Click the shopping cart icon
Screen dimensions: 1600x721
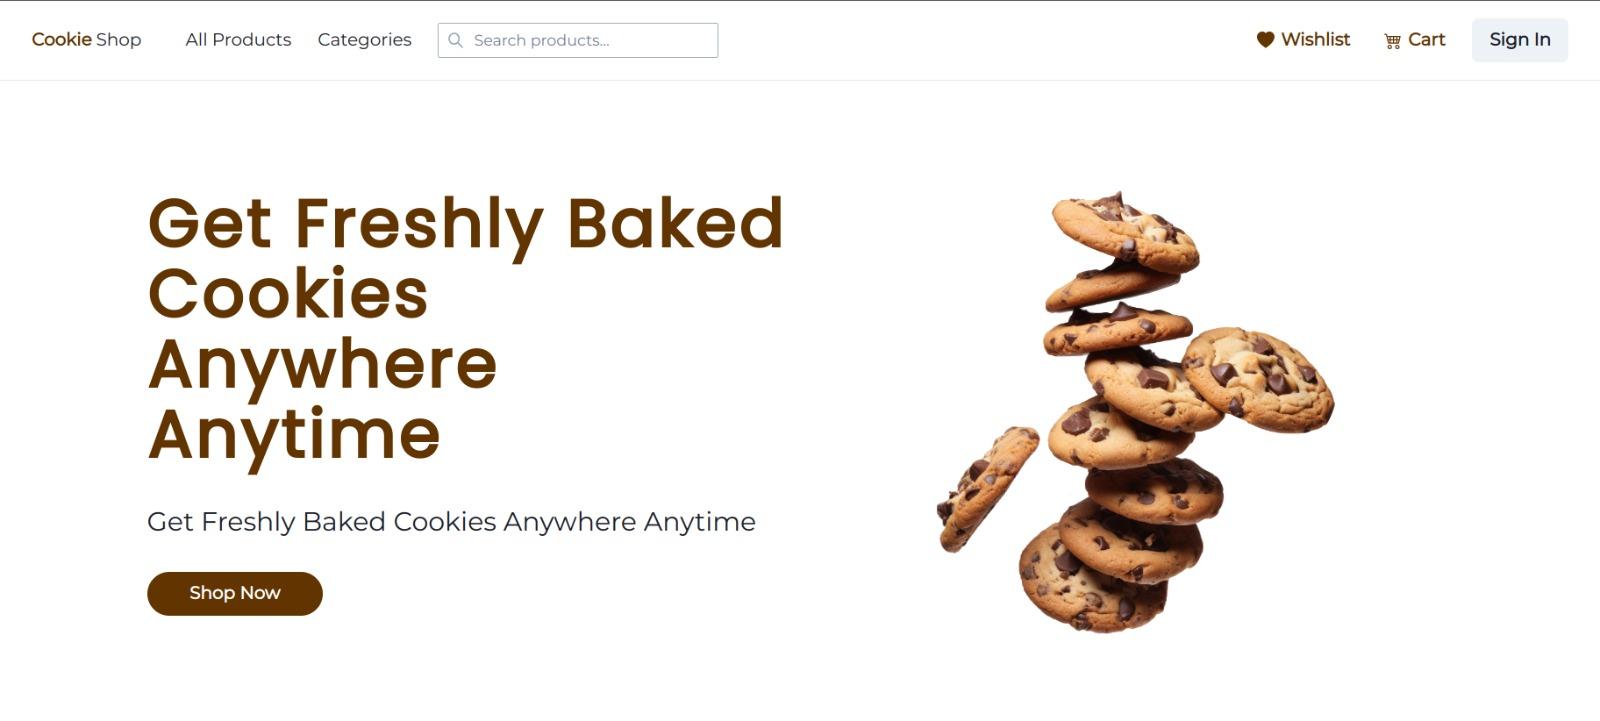1392,41
